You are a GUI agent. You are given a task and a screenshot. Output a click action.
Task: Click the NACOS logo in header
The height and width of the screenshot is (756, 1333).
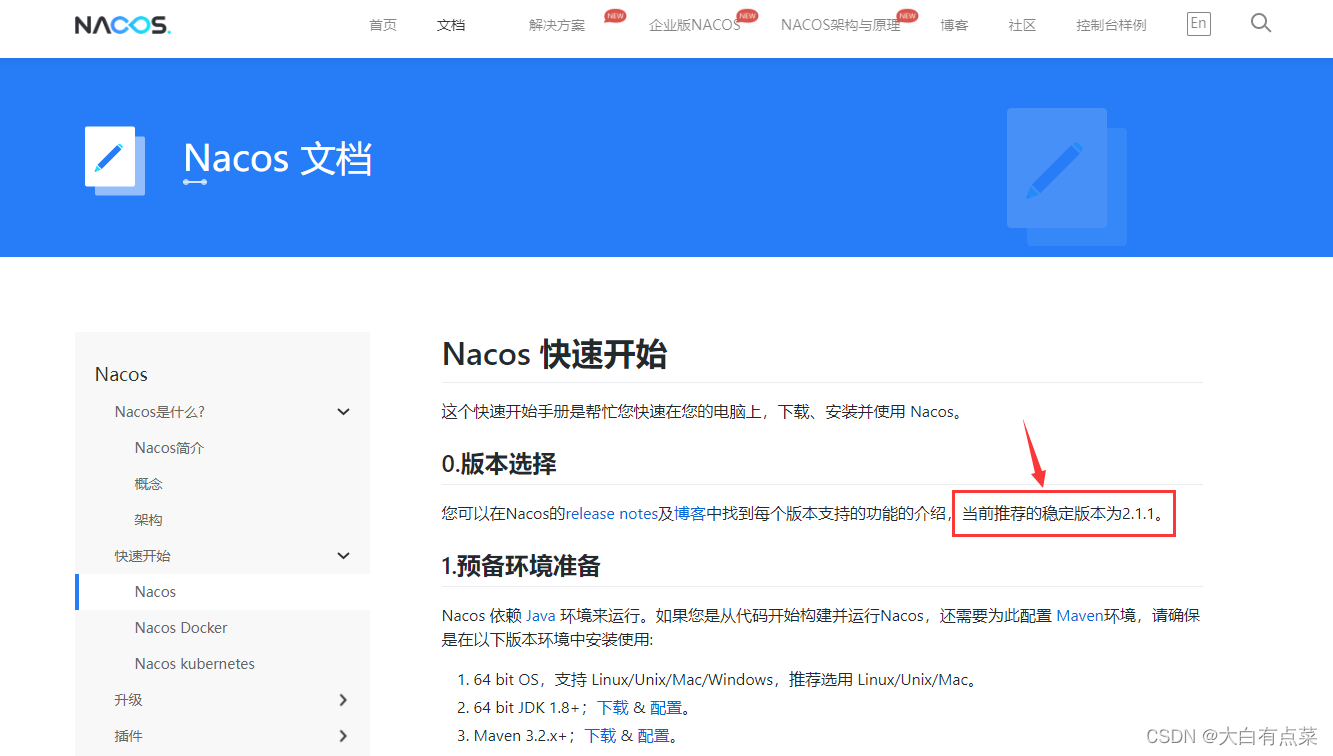(x=122, y=25)
